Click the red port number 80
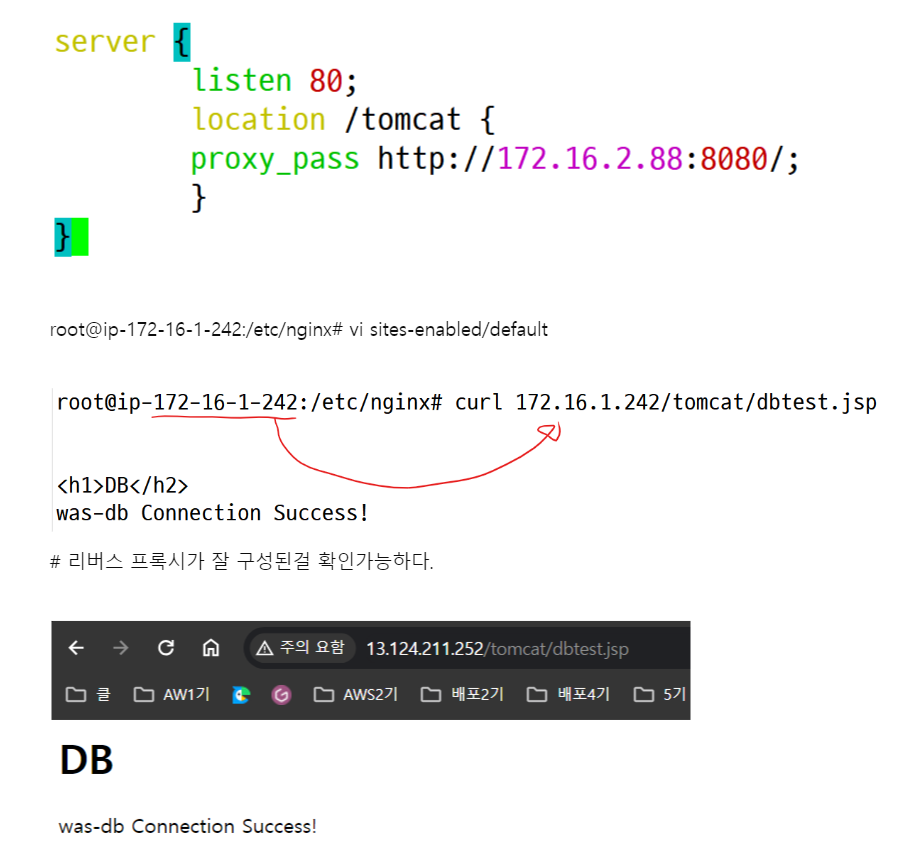The width and height of the screenshot is (901, 845). 326,80
